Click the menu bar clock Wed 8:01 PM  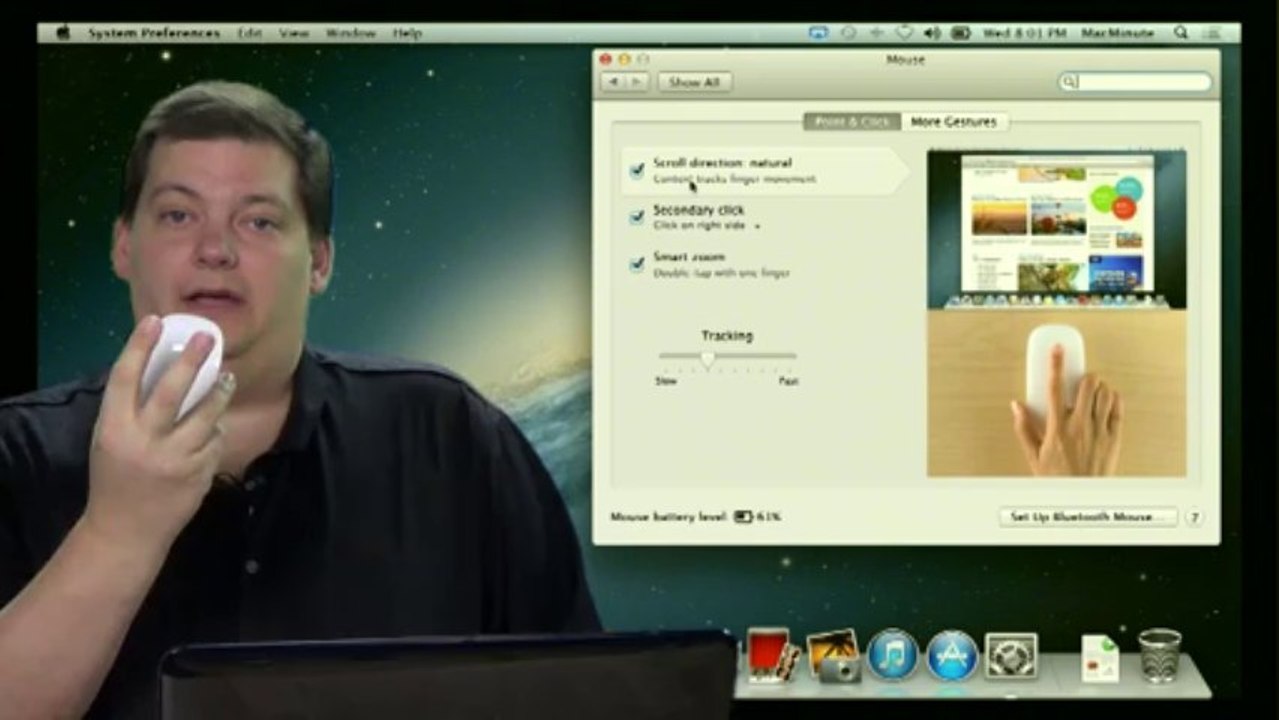pos(1023,33)
